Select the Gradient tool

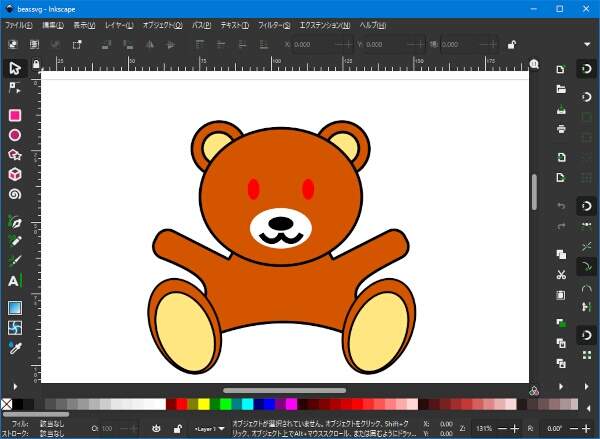(15, 308)
